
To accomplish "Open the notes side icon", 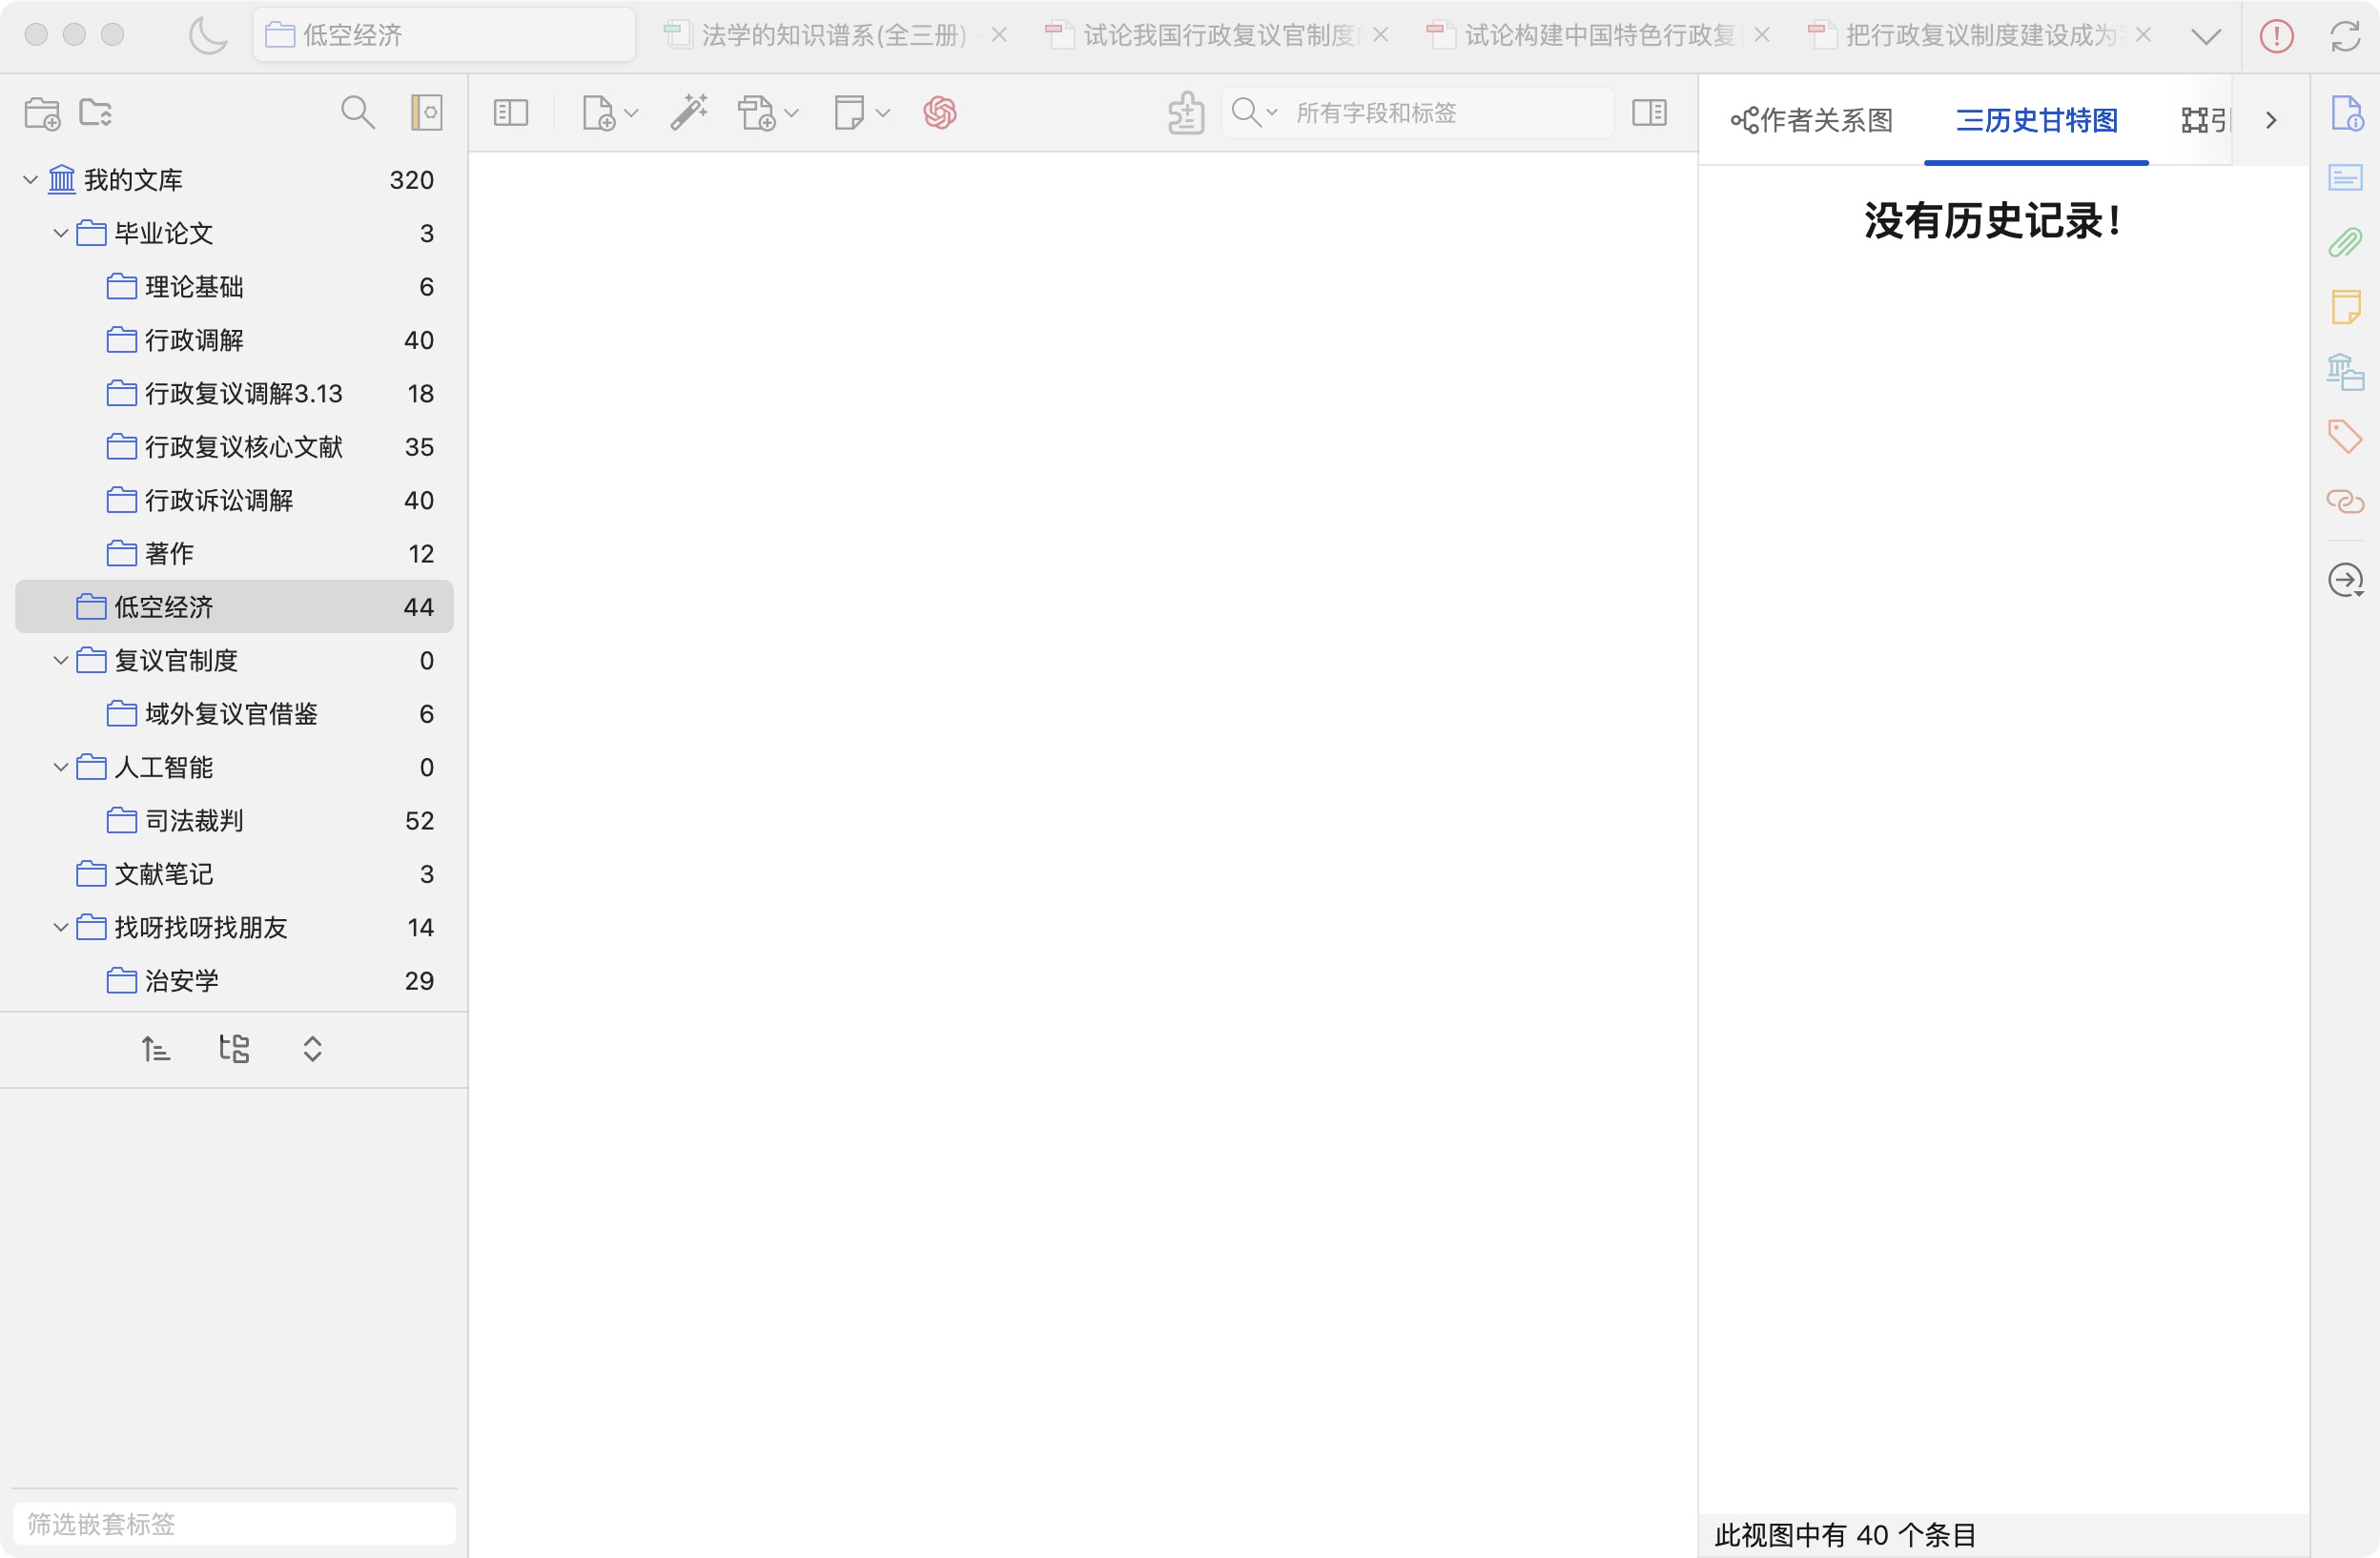I will (2346, 307).
